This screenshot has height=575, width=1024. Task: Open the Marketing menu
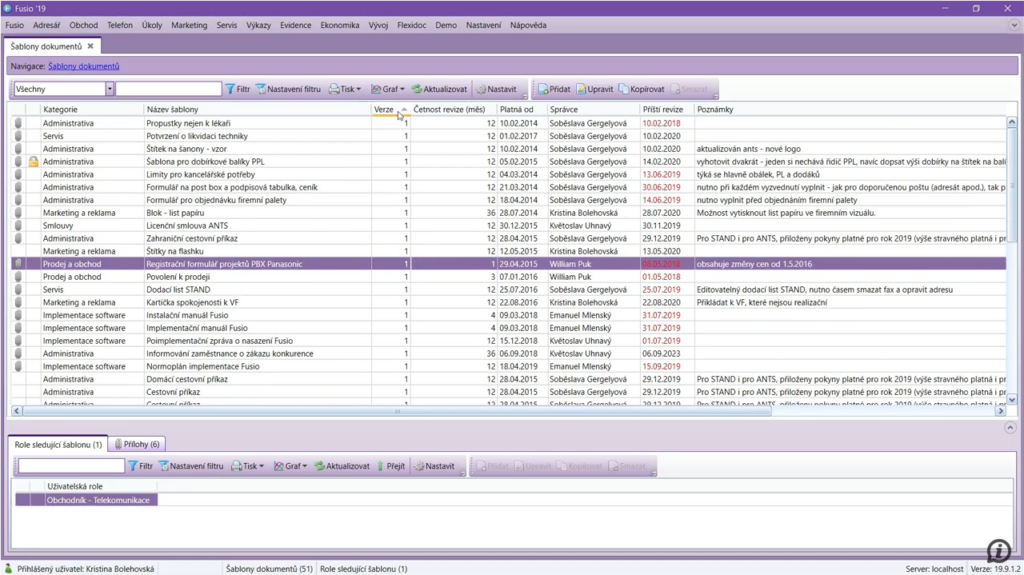pos(189,25)
